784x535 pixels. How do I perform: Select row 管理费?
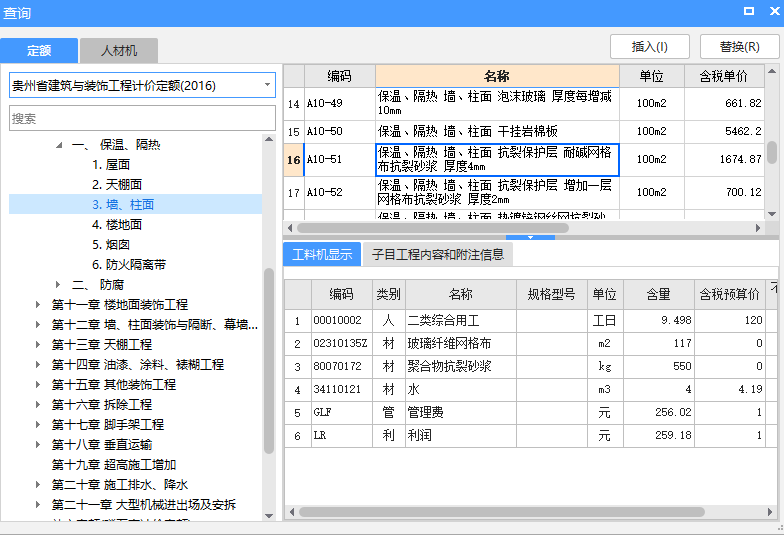point(530,412)
